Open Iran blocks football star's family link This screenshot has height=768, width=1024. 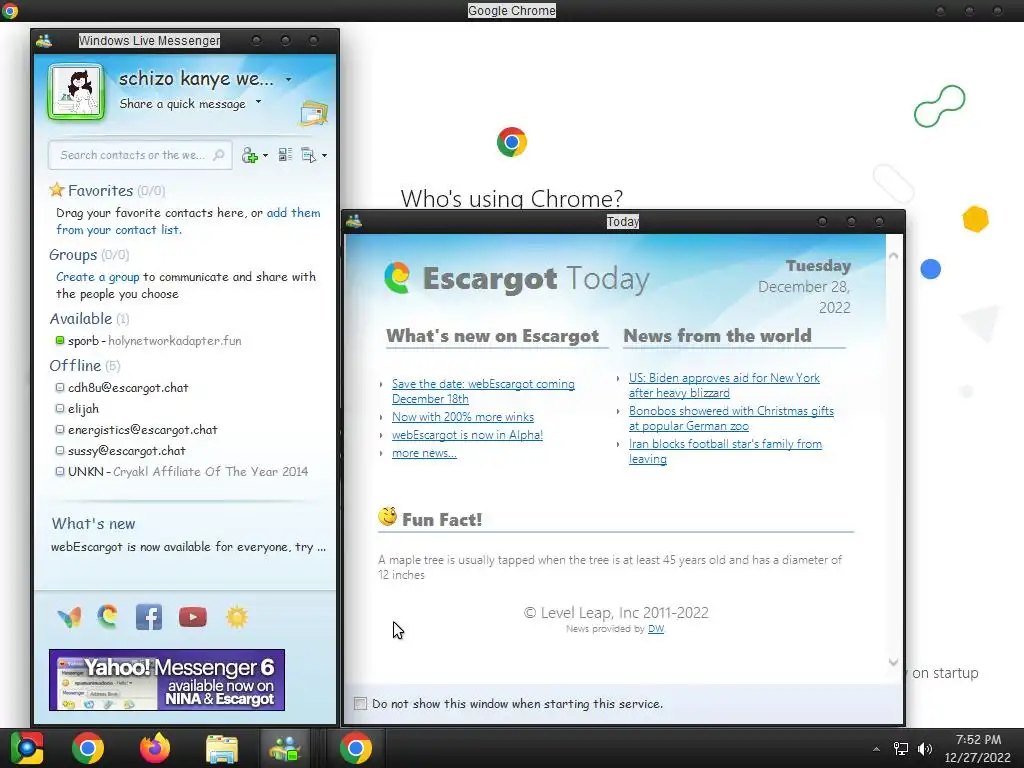726,451
